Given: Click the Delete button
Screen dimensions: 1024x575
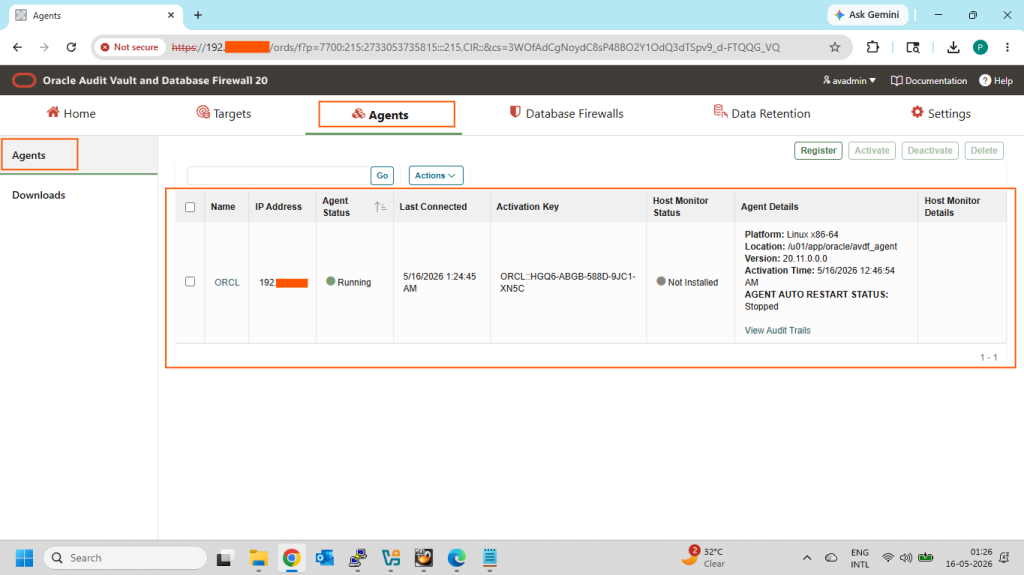Looking at the screenshot, I should point(984,150).
